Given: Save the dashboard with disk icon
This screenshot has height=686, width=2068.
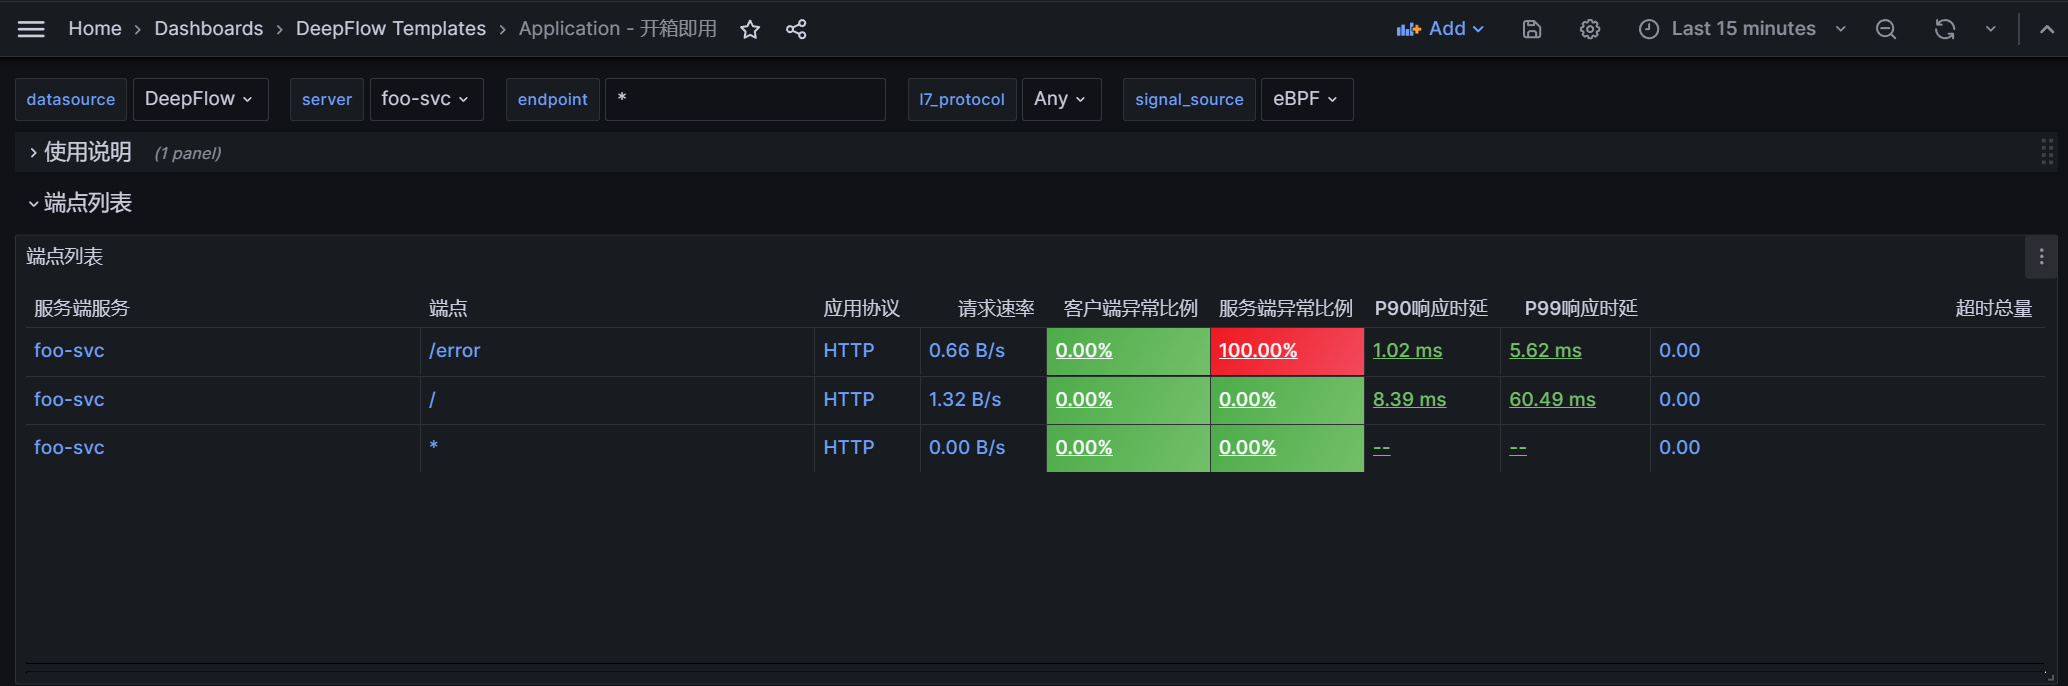Looking at the screenshot, I should (x=1532, y=29).
